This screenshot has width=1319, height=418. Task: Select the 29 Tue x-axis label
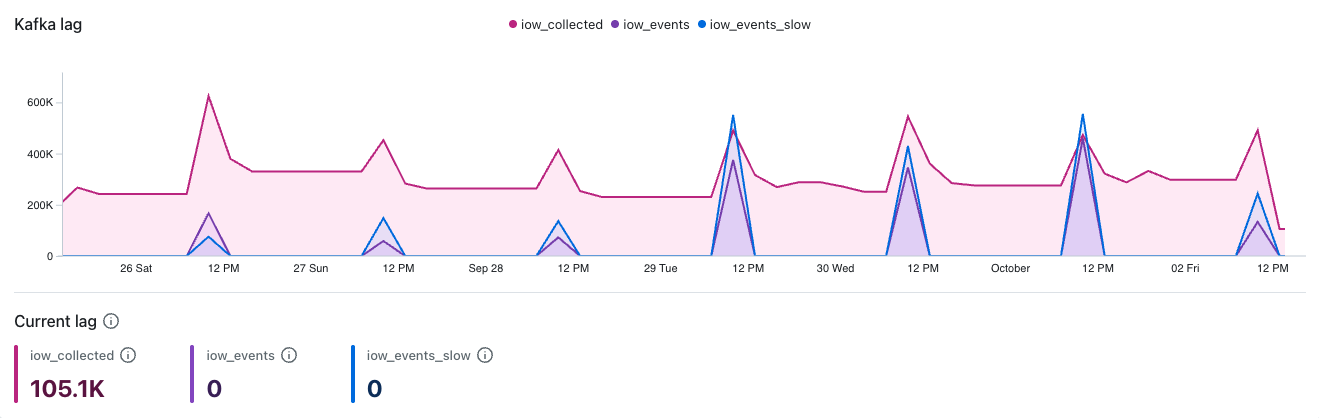pyautogui.click(x=661, y=268)
